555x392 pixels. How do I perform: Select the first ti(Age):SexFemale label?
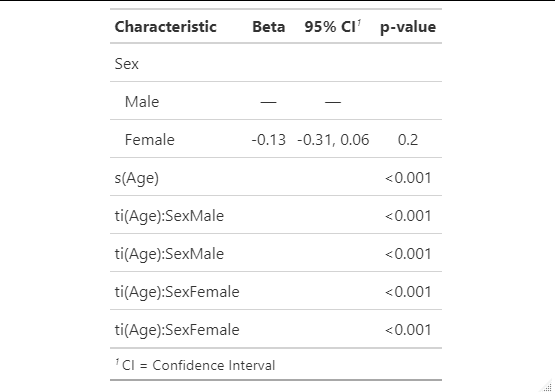click(x=177, y=292)
